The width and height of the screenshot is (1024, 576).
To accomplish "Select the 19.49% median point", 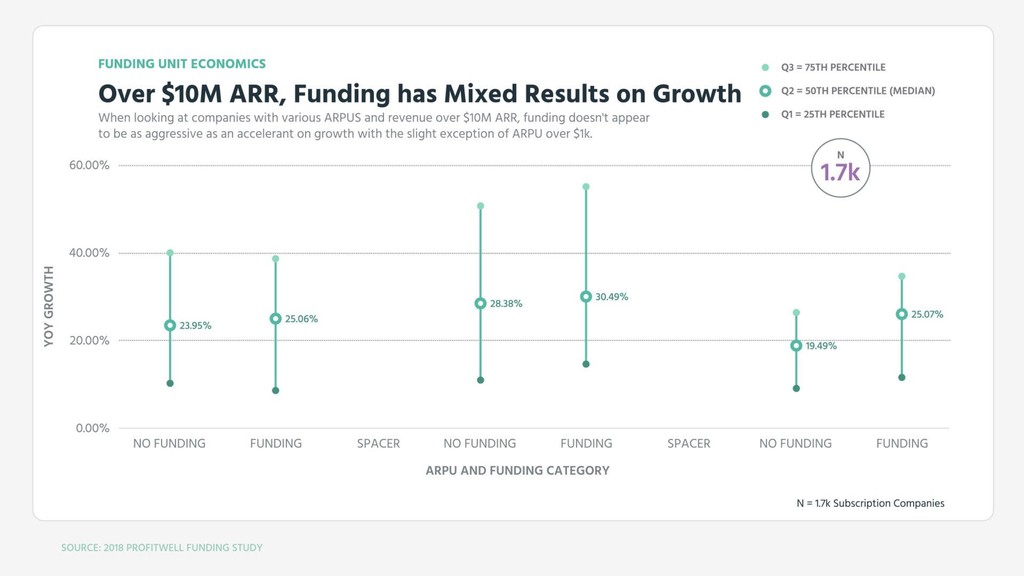I will (x=796, y=345).
